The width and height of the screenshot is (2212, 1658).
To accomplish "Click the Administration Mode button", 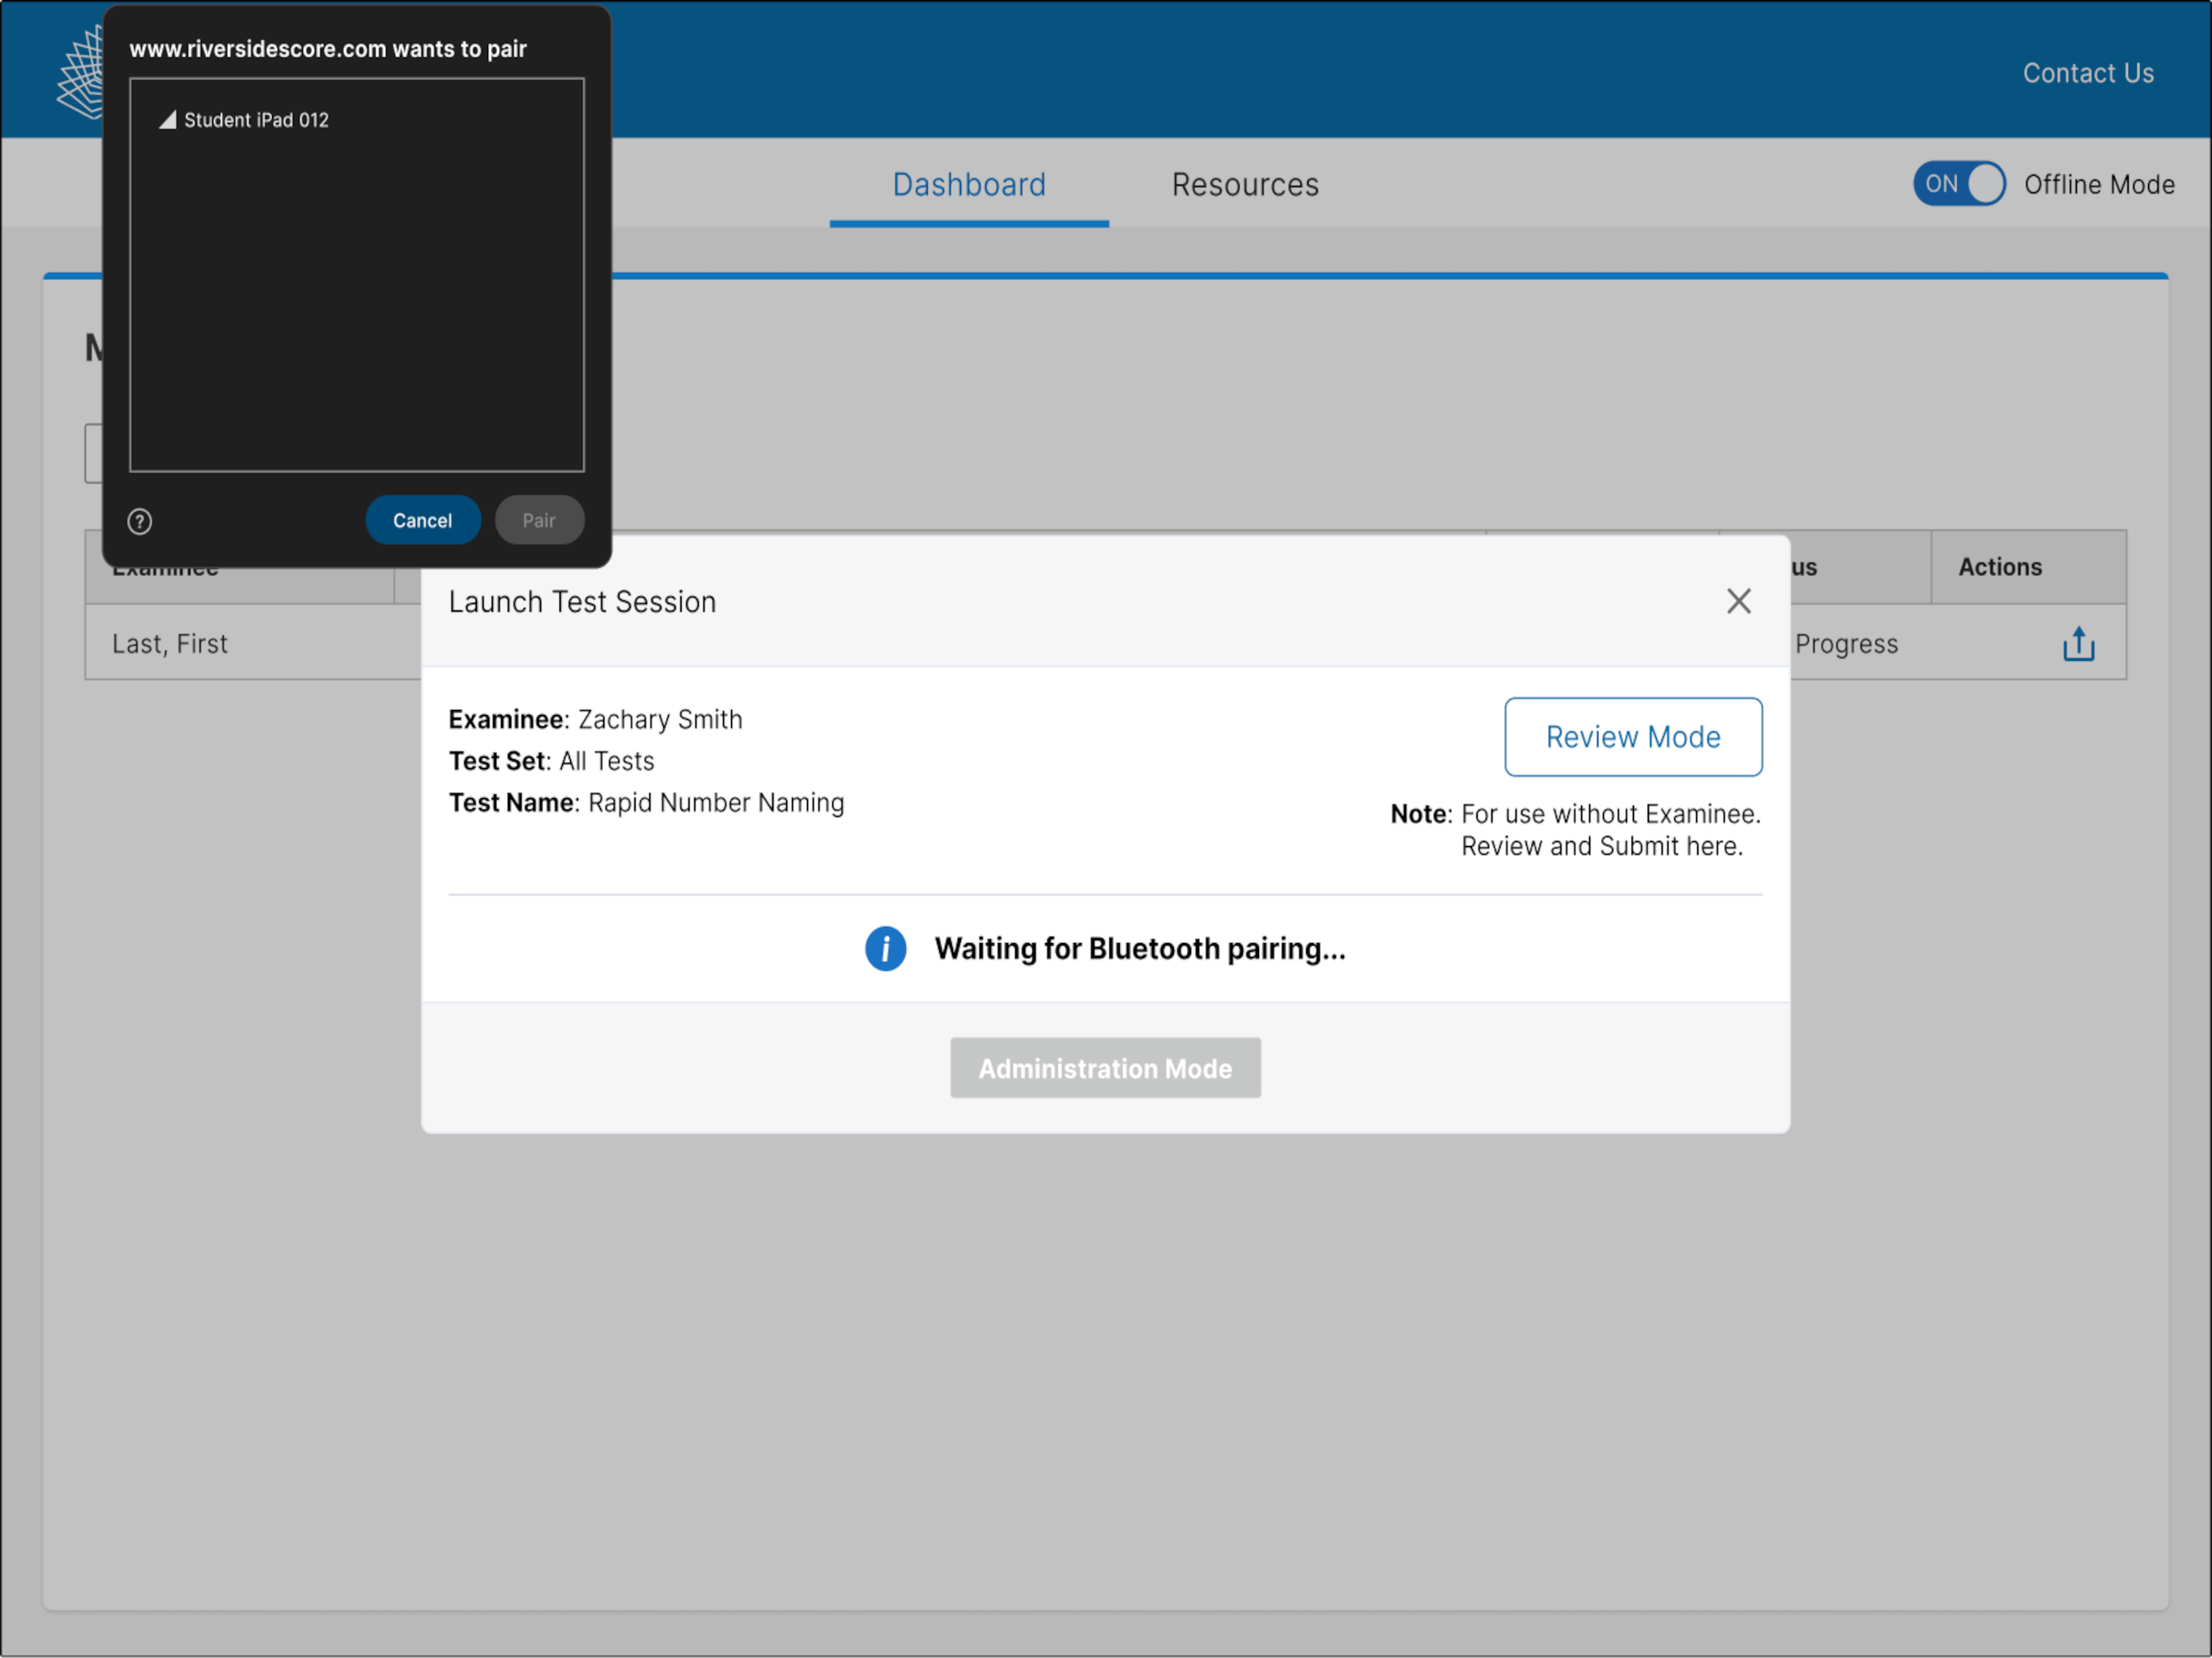I will (1105, 1068).
